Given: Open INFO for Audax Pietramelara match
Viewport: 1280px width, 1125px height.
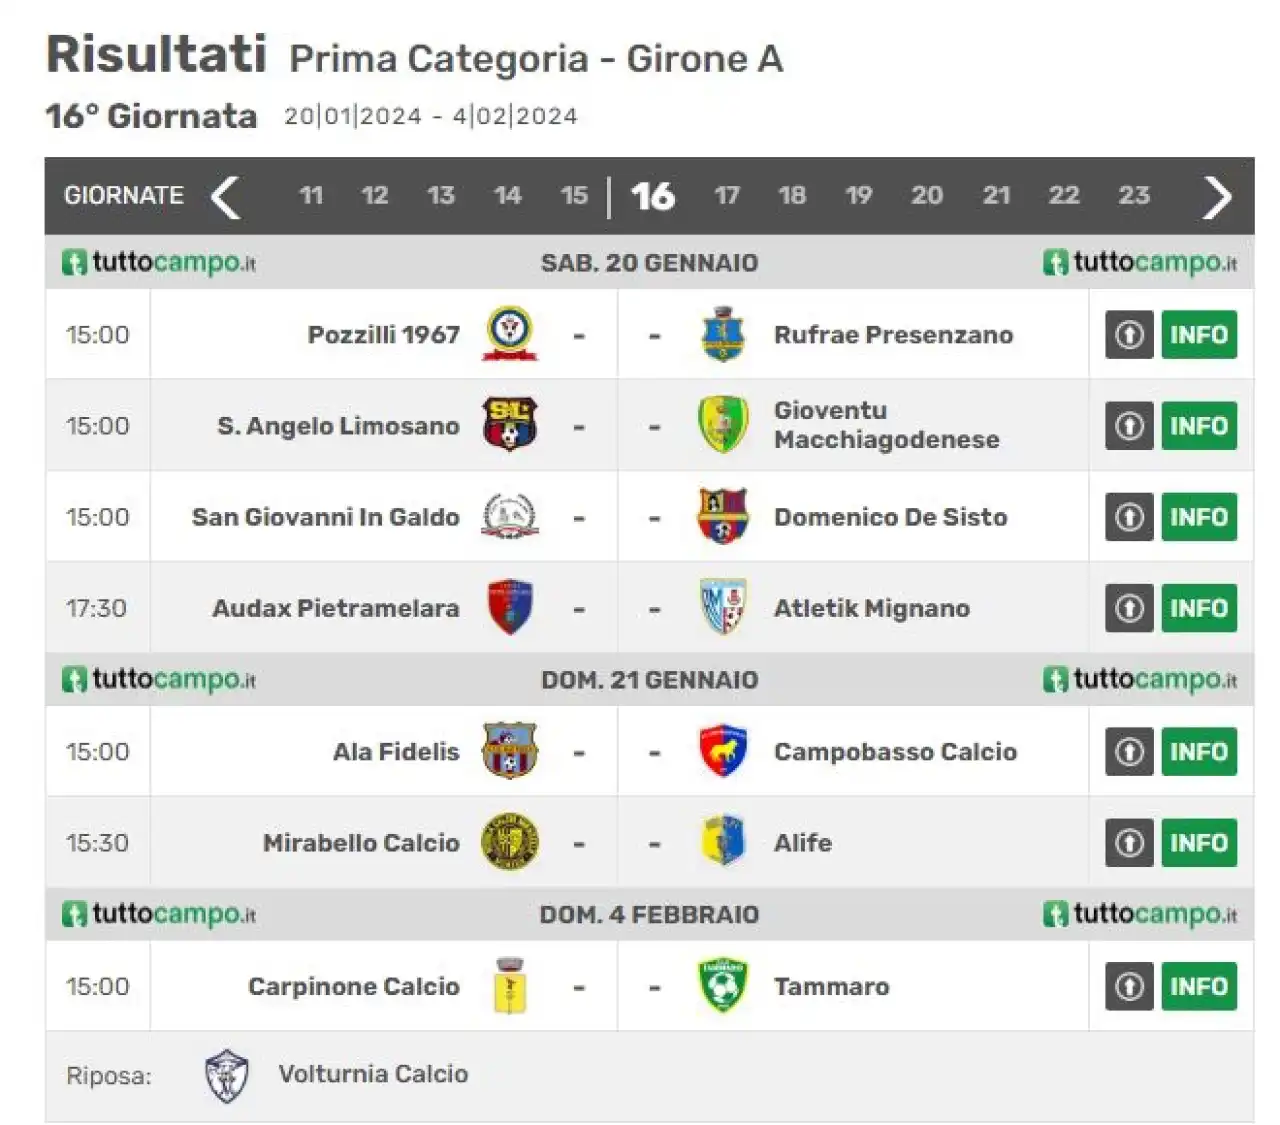Looking at the screenshot, I should click(x=1199, y=608).
